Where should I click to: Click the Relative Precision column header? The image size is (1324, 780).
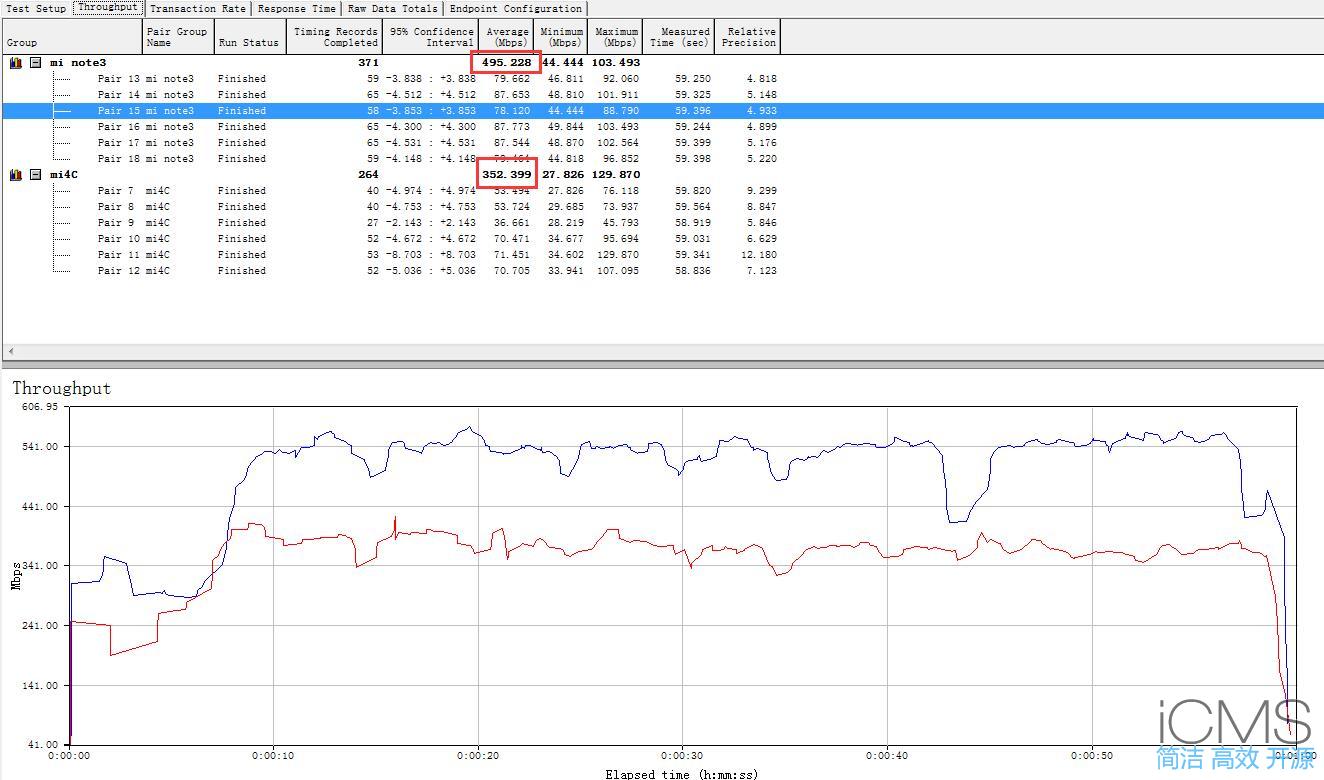pyautogui.click(x=747, y=37)
